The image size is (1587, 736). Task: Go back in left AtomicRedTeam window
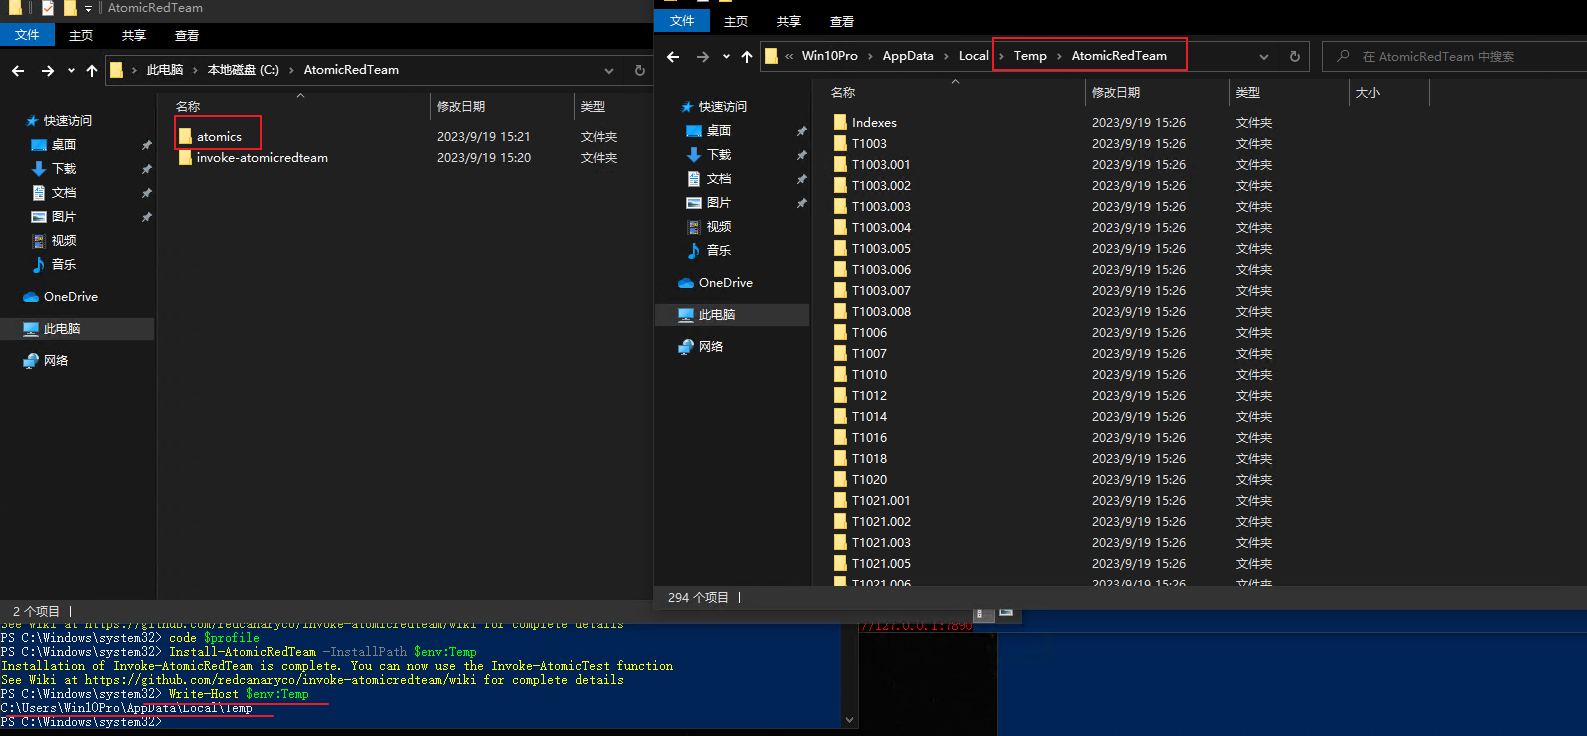click(x=18, y=71)
